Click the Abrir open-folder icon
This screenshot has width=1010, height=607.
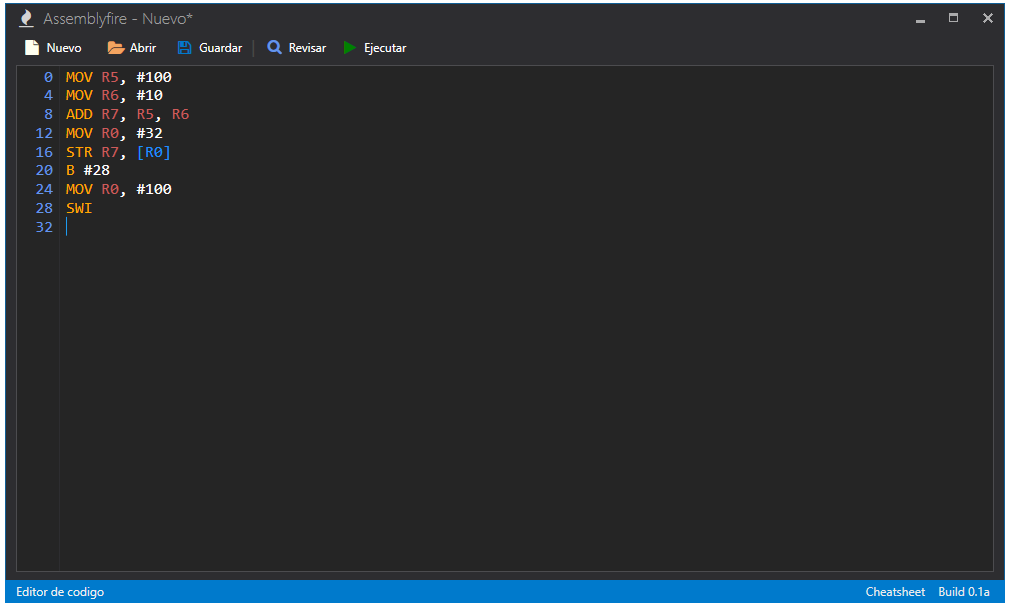point(115,48)
